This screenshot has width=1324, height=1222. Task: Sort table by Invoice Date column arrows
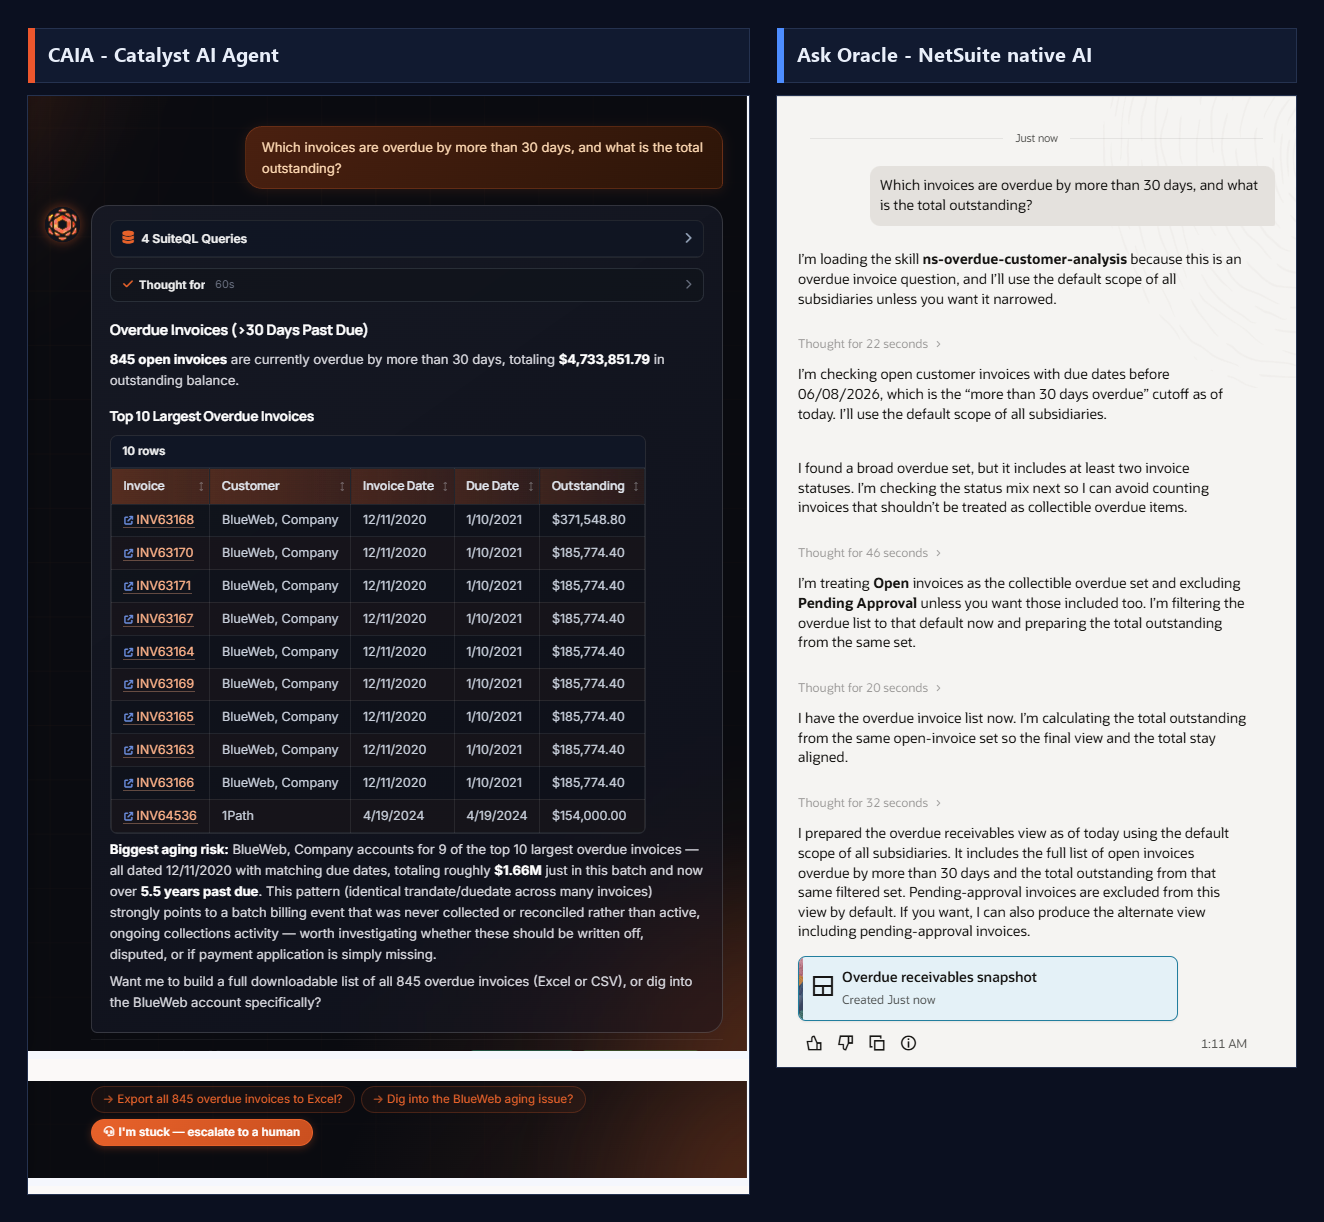(445, 487)
